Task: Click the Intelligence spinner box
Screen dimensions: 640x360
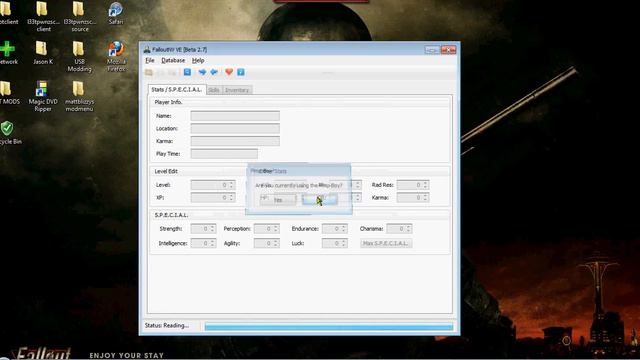Action: point(203,243)
